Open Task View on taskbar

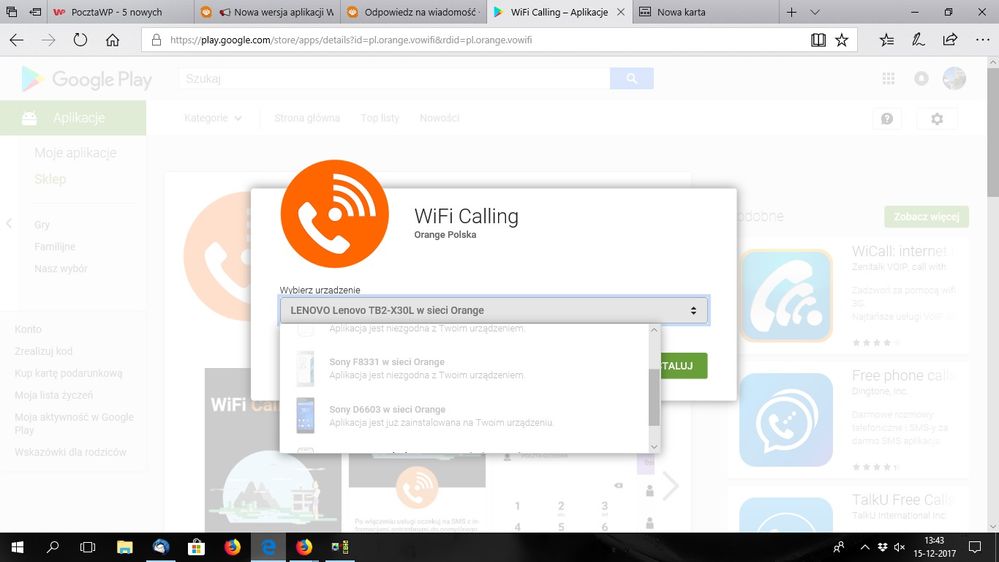[87, 547]
